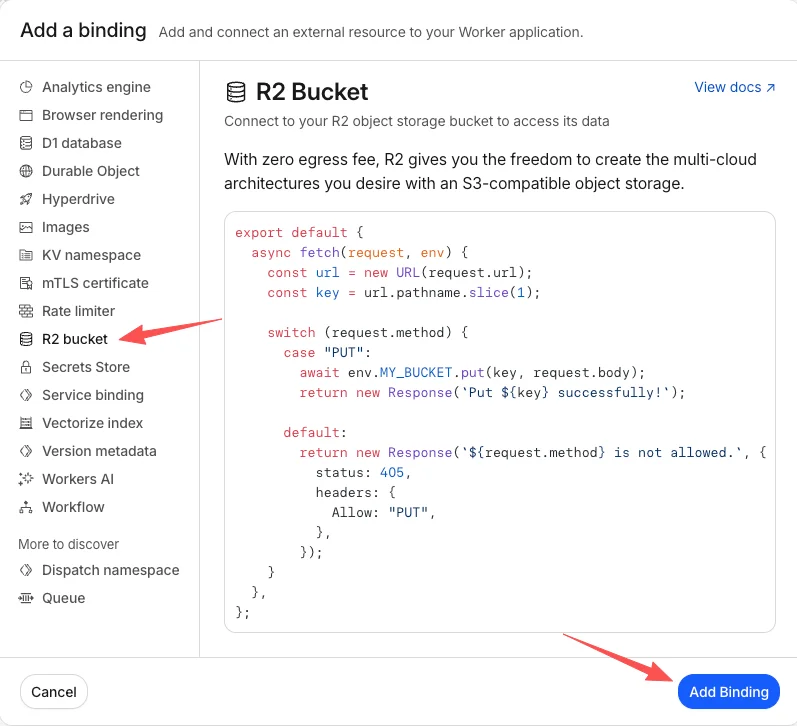This screenshot has height=726, width=797.
Task: Open the View docs link
Action: point(734,87)
